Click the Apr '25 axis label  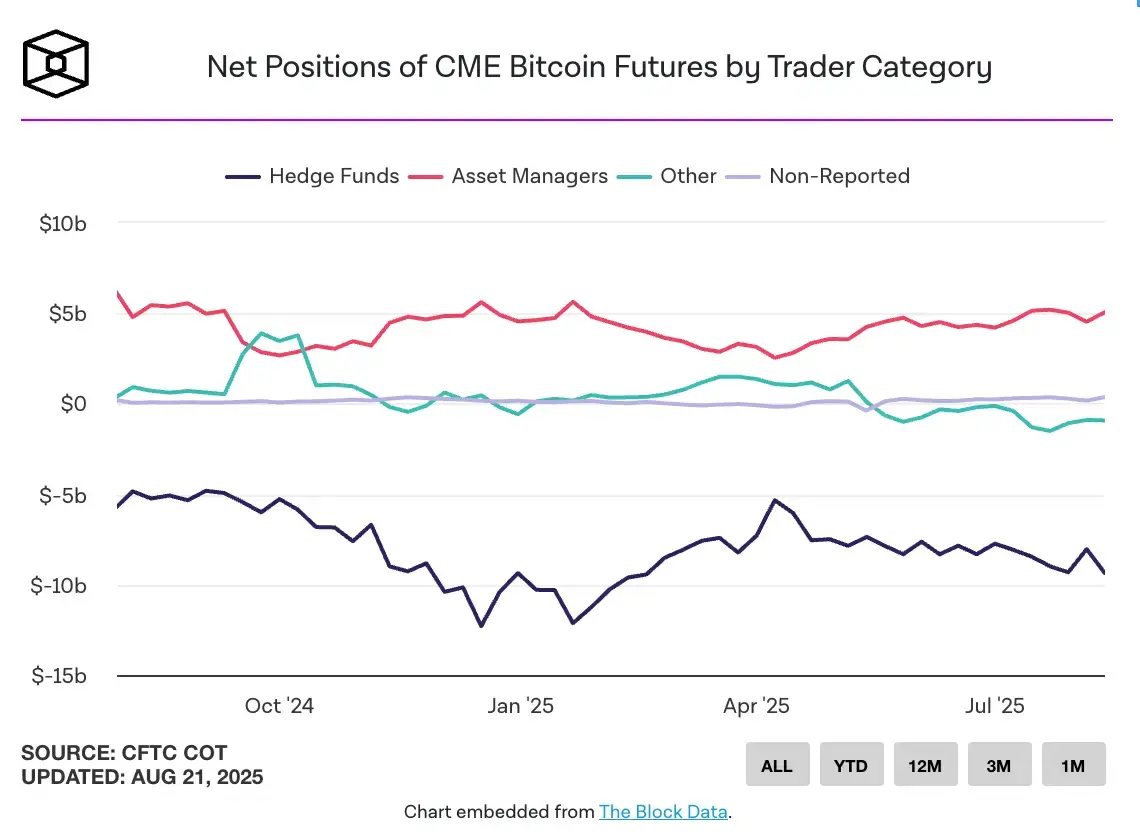point(756,706)
